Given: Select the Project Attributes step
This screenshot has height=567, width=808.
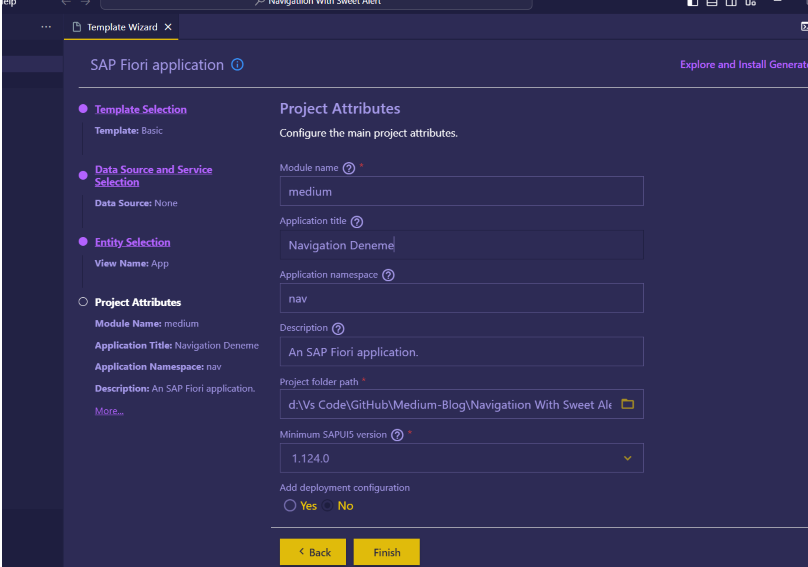Looking at the screenshot, I should click(x=138, y=303).
